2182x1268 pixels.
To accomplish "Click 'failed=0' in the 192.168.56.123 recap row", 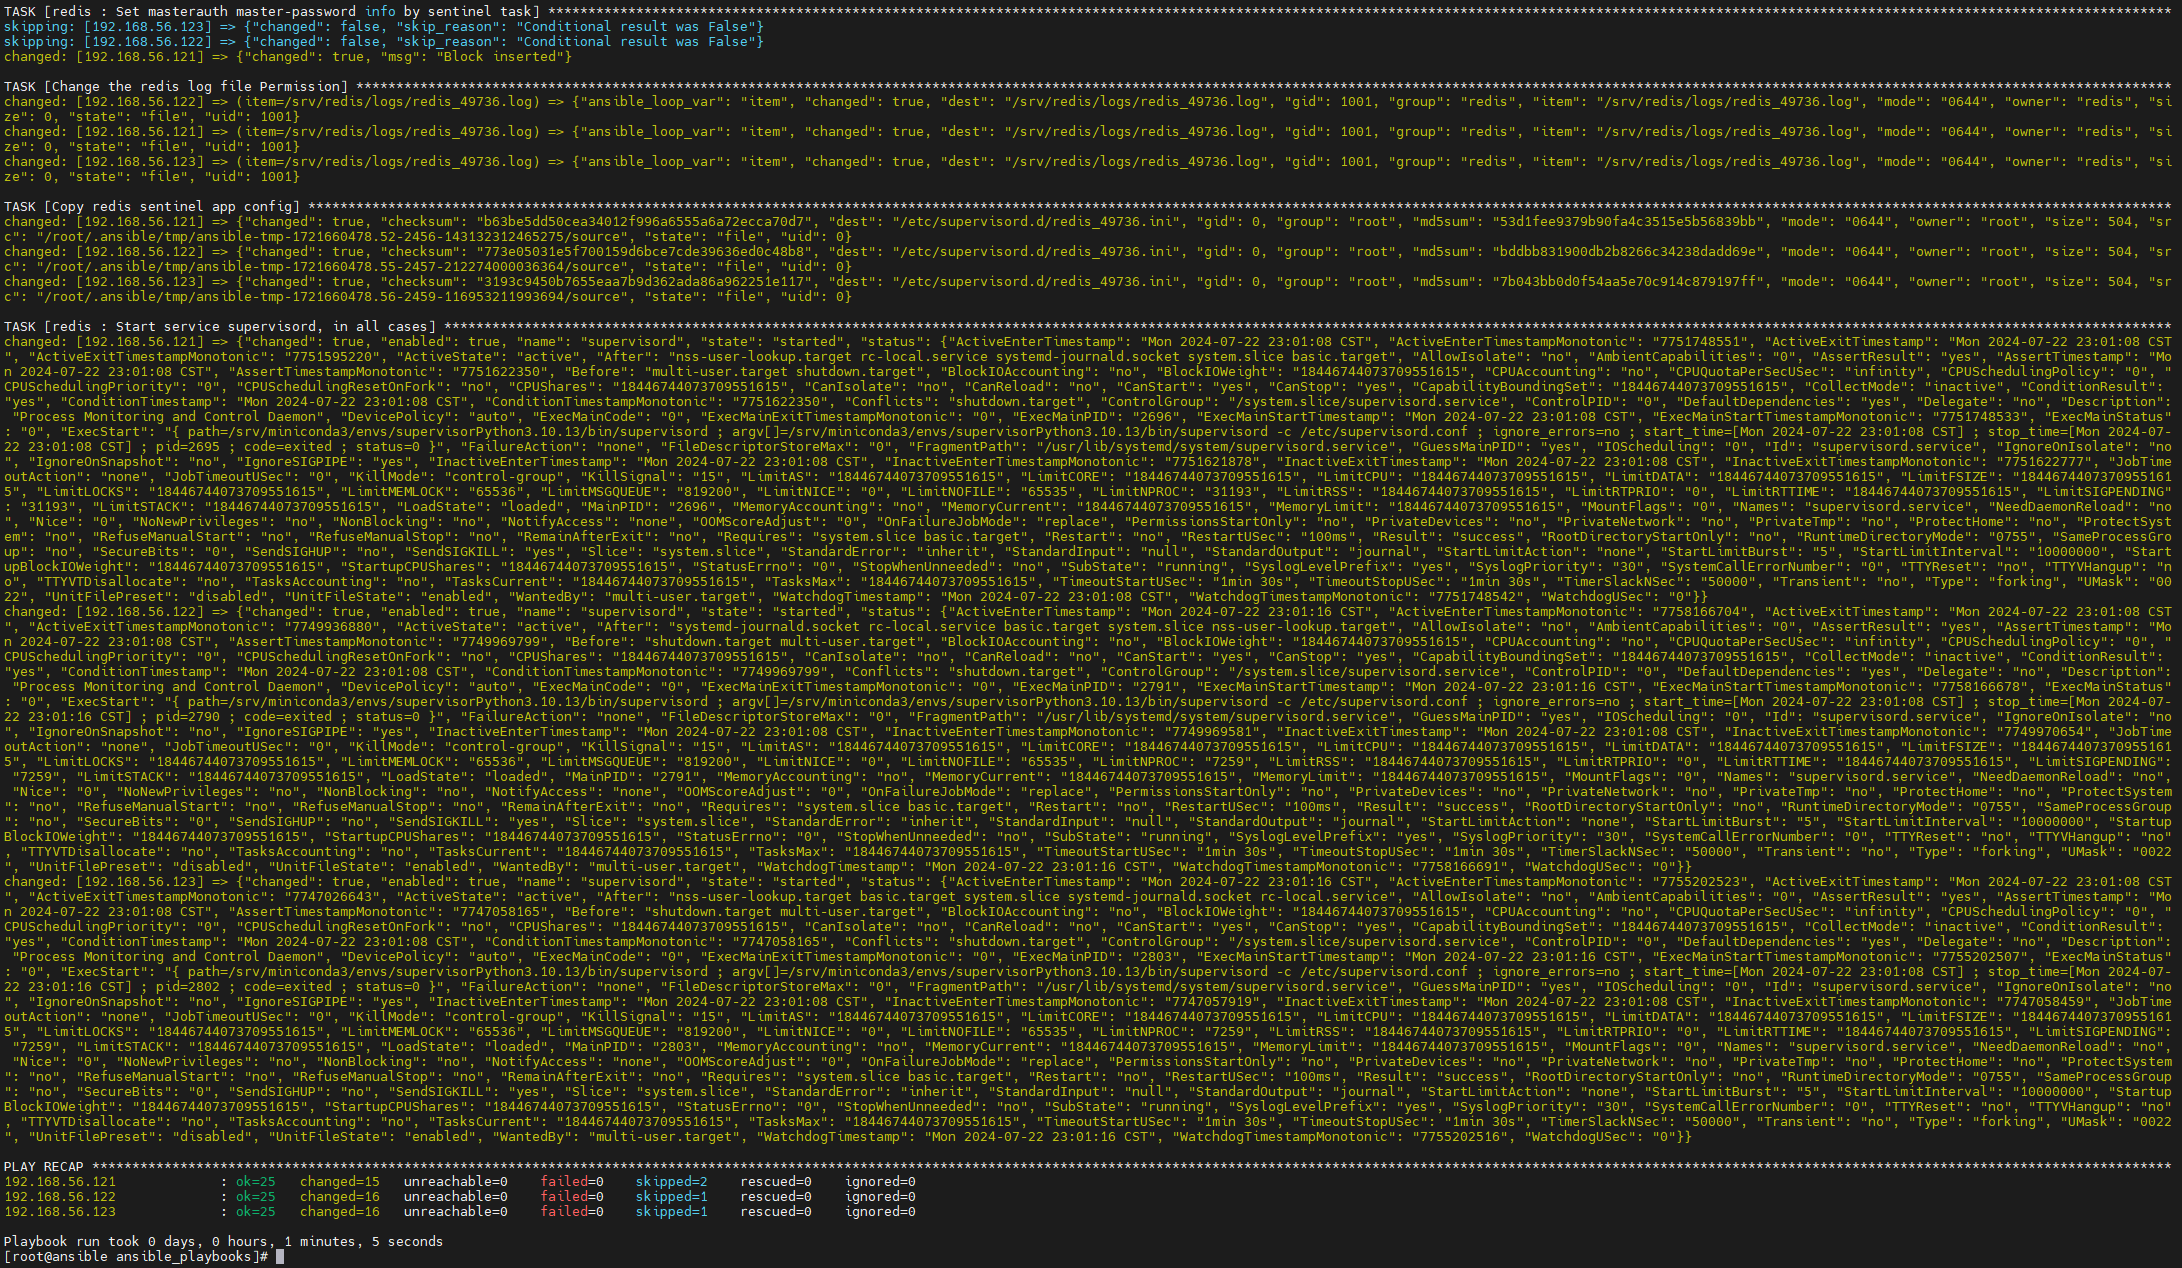I will (572, 1212).
